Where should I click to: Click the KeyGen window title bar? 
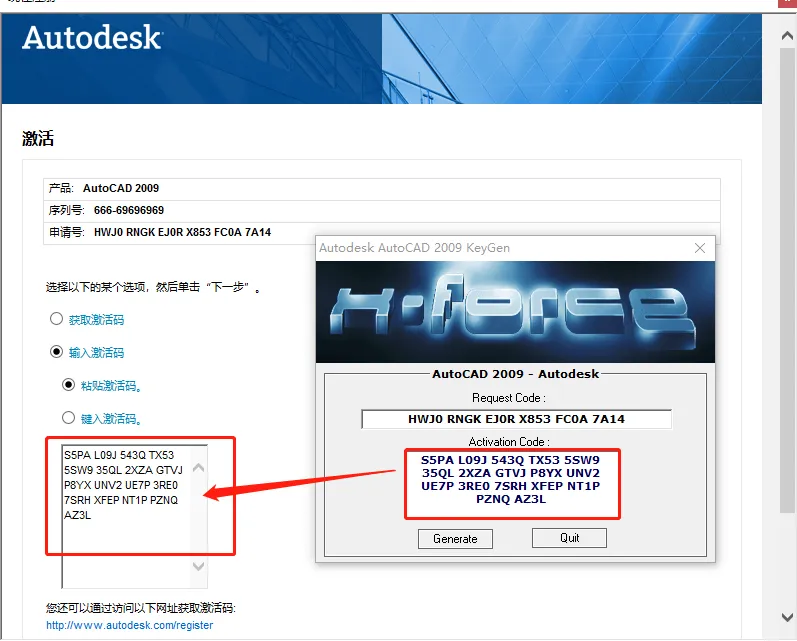coord(503,248)
